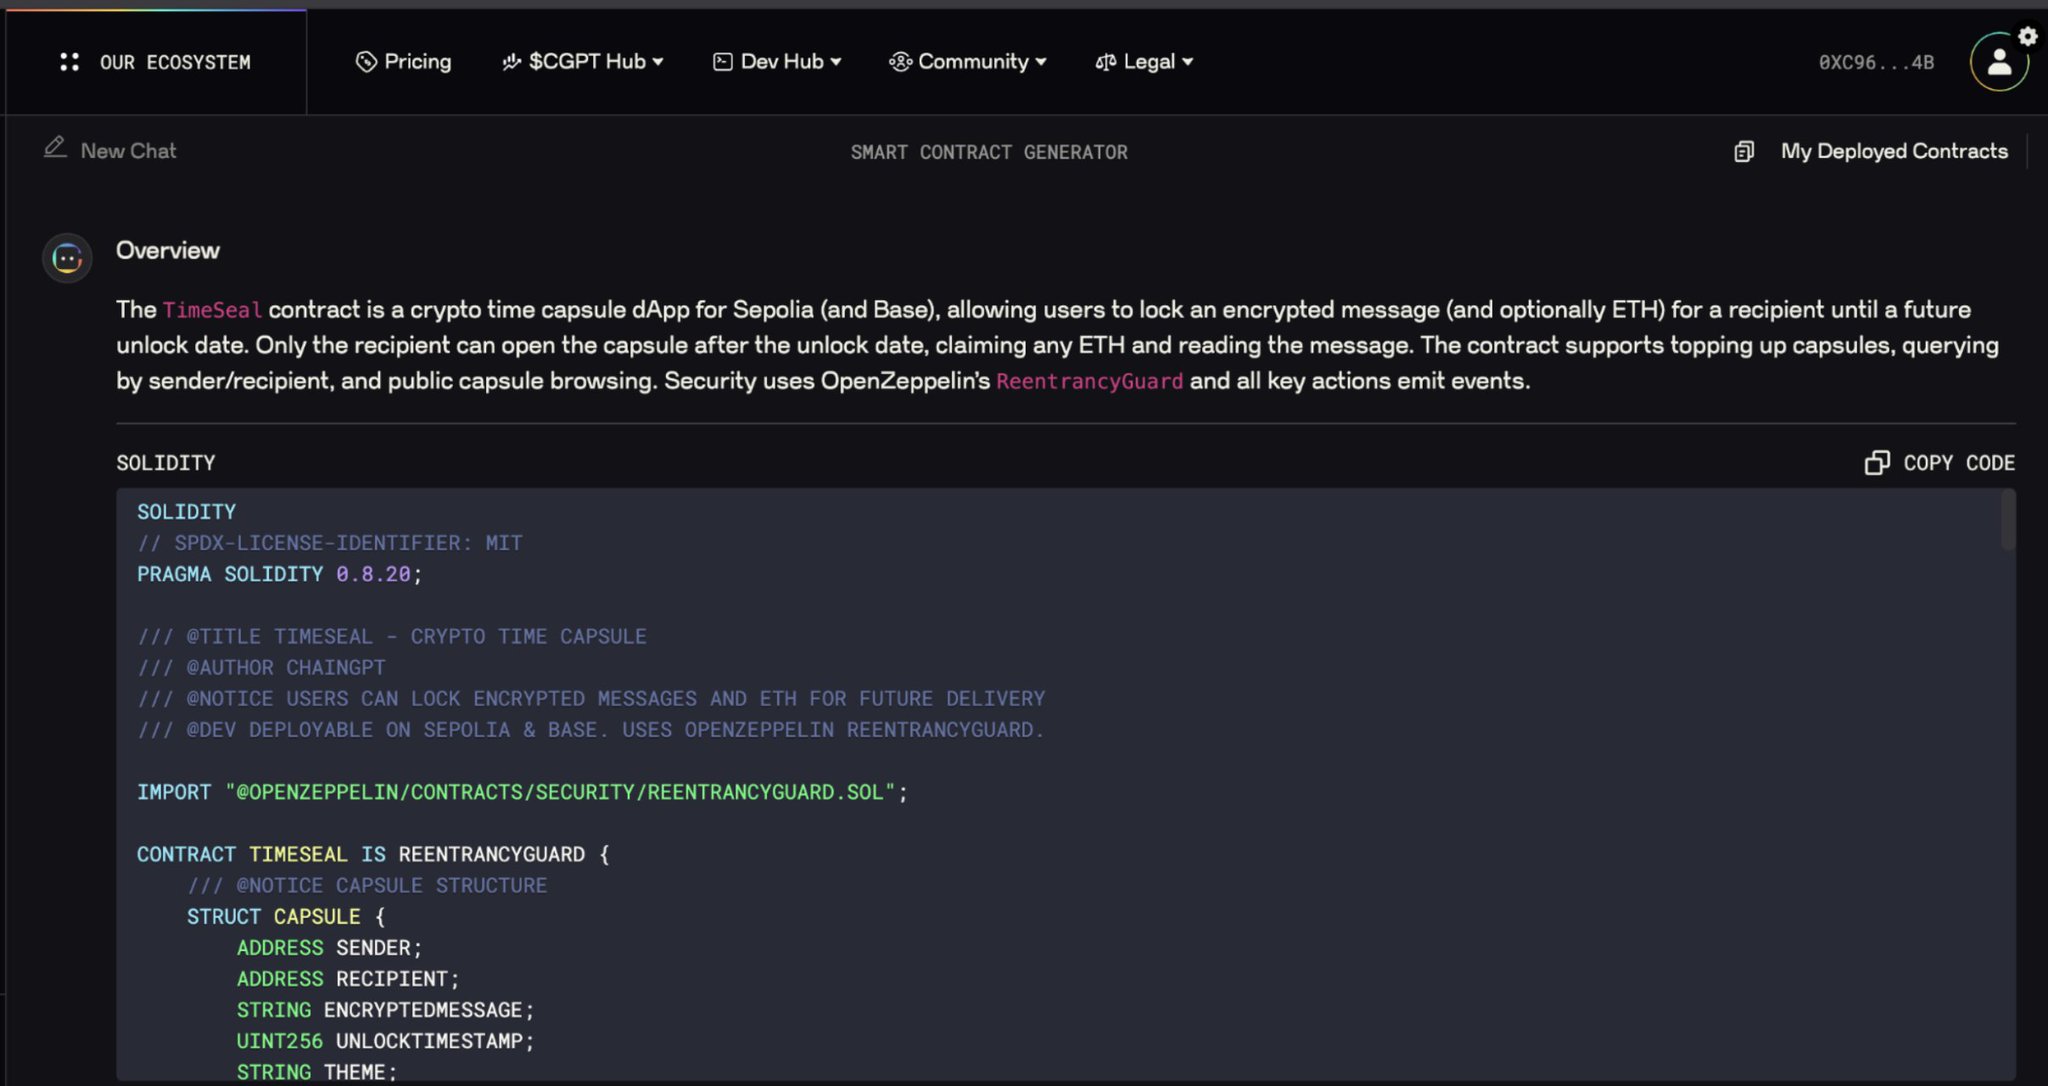Open the Pricing menu item
Screen dimensions: 2048x1086
click(x=417, y=62)
